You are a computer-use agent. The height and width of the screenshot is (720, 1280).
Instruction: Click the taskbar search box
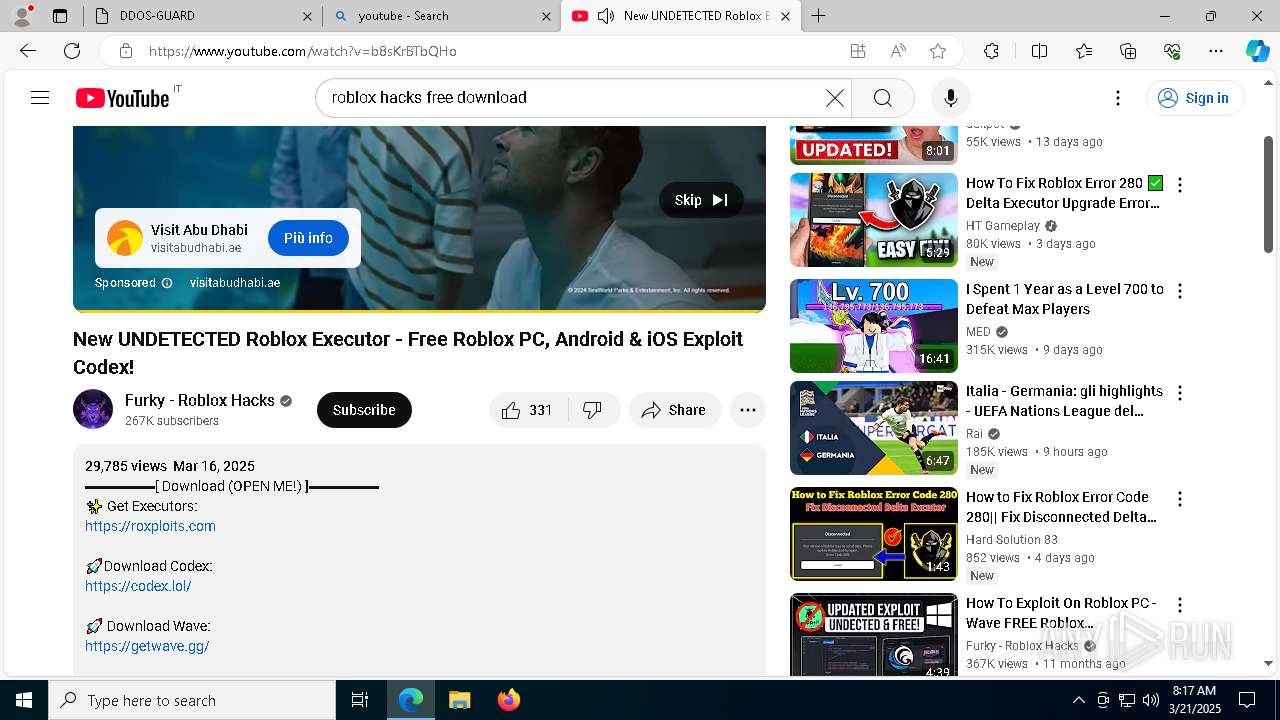tap(192, 700)
